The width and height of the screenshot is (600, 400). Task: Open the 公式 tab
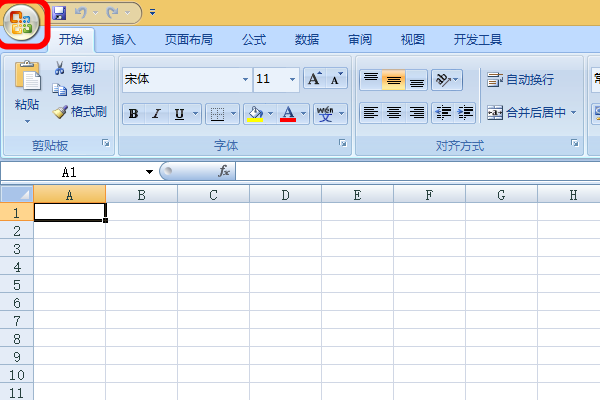[254, 39]
